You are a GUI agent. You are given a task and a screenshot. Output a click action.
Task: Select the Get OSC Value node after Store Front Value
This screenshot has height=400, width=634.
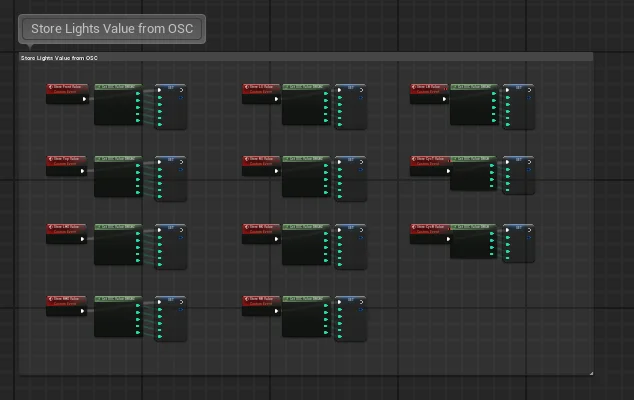click(x=118, y=104)
